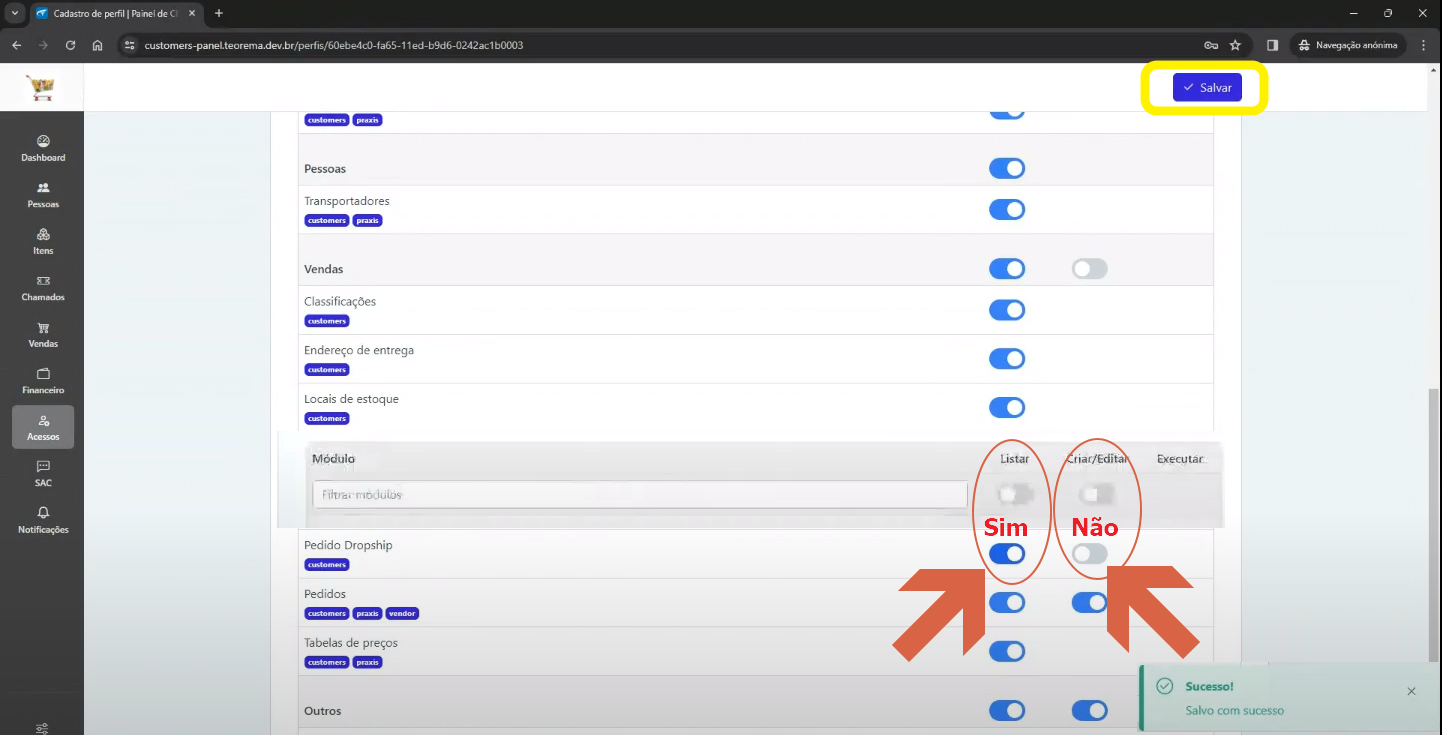The height and width of the screenshot is (735, 1442).
Task: Click the praxis tag under Transportadores
Action: (x=368, y=220)
